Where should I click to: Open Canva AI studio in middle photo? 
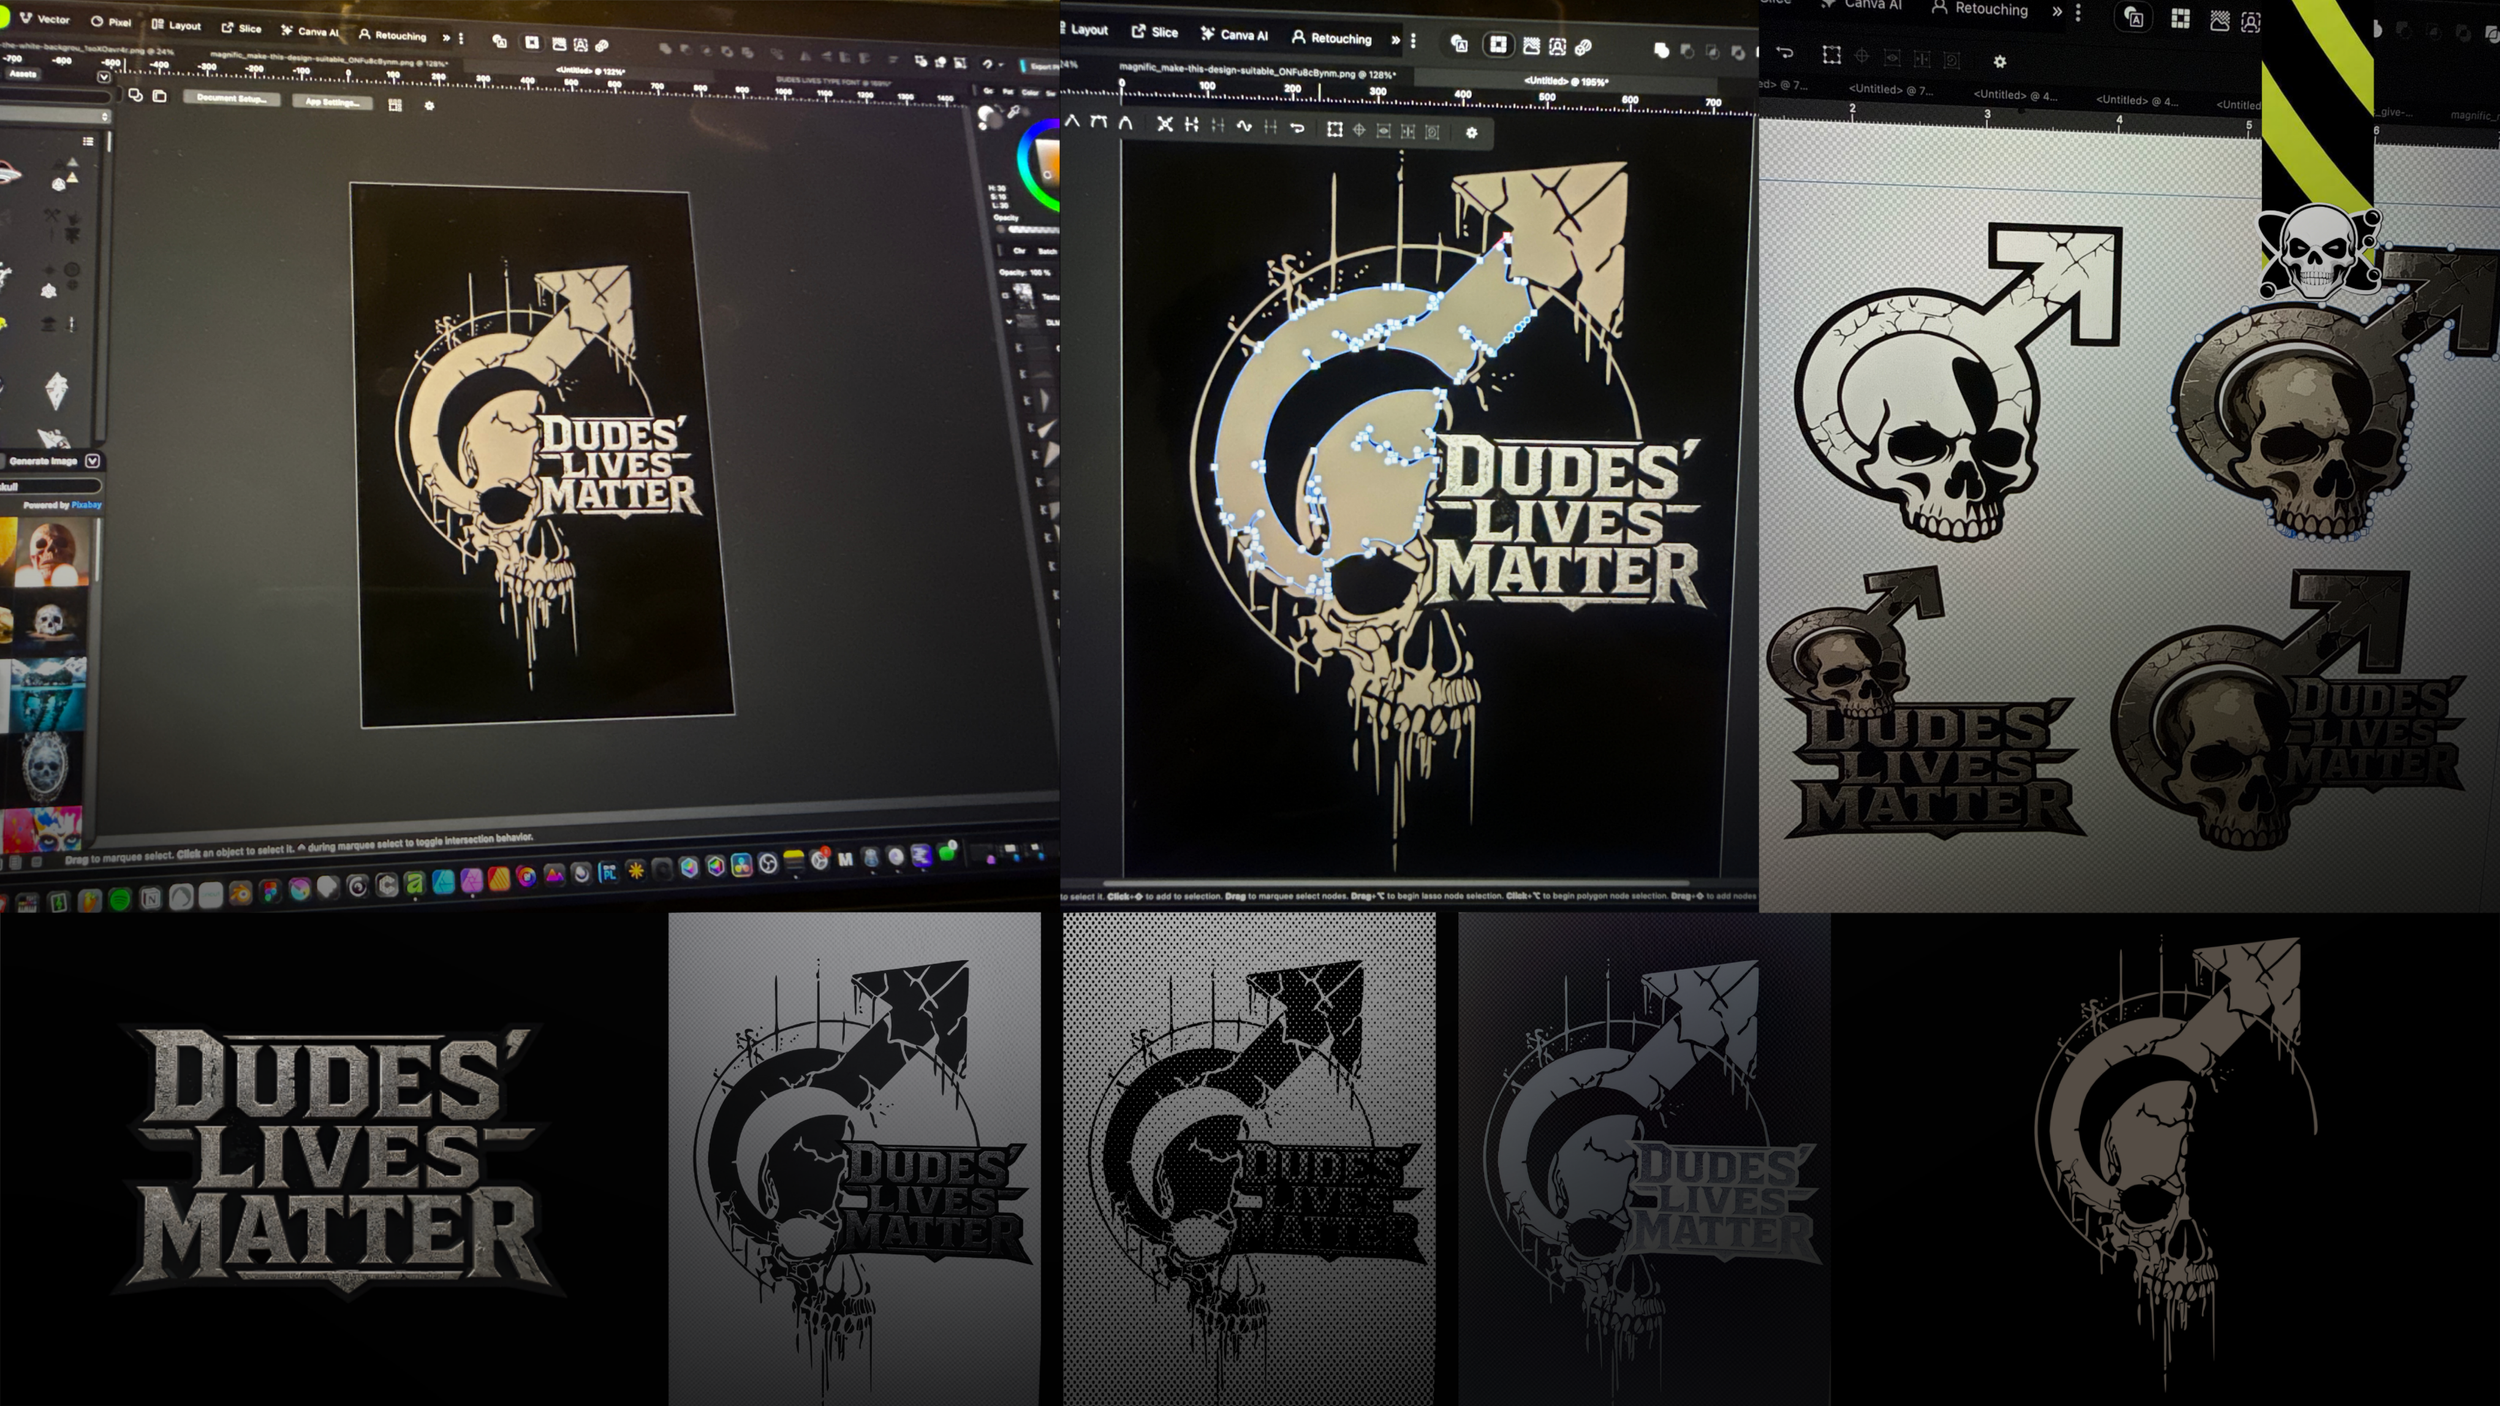[x=1234, y=35]
